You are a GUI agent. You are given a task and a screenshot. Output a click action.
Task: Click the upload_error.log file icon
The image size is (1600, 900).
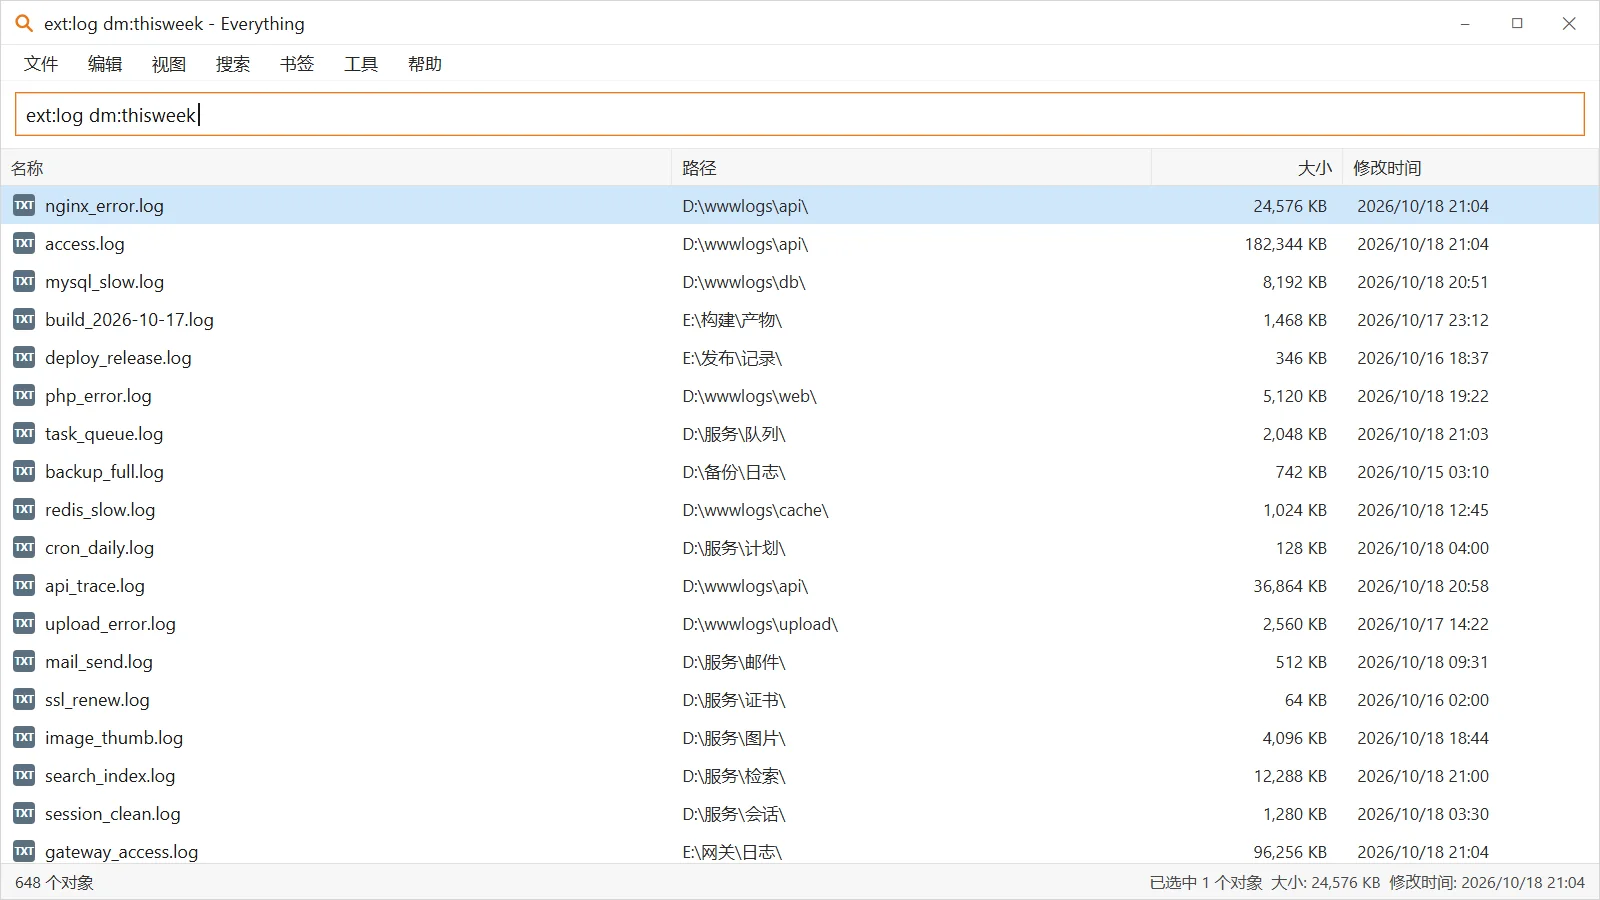point(24,623)
